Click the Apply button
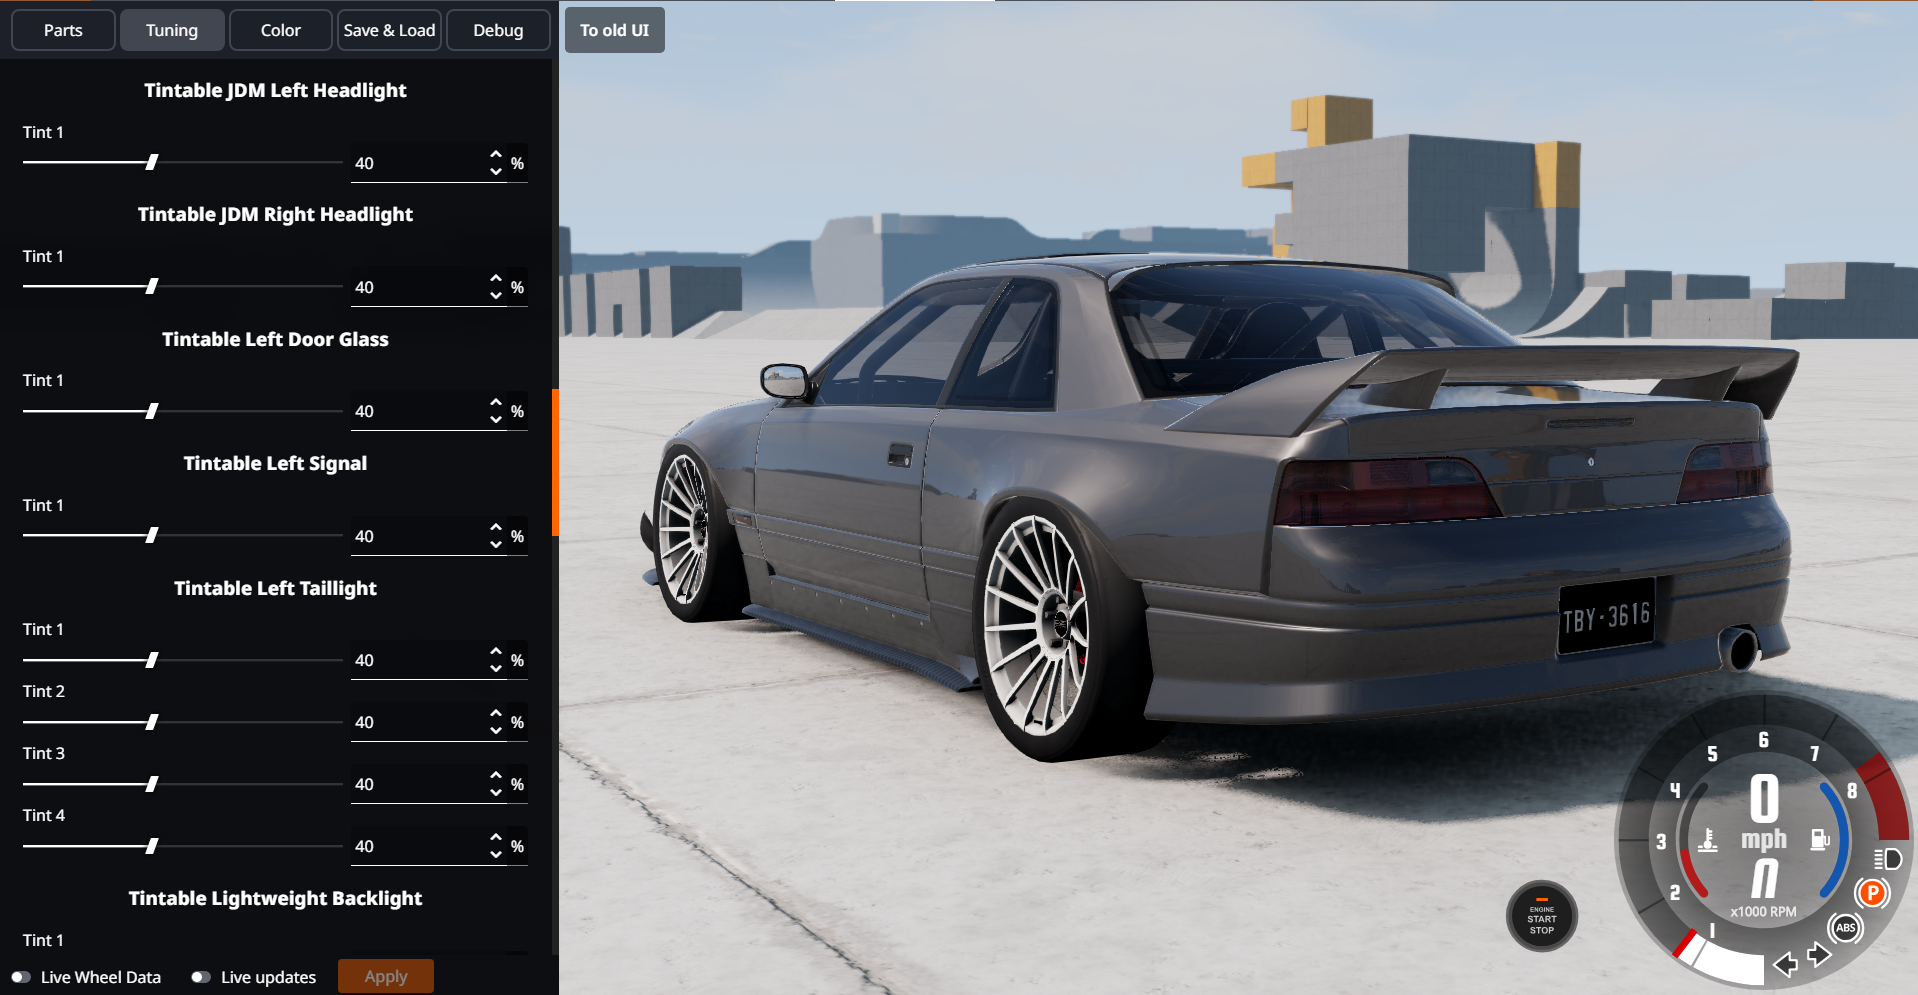The image size is (1918, 995). [x=386, y=976]
